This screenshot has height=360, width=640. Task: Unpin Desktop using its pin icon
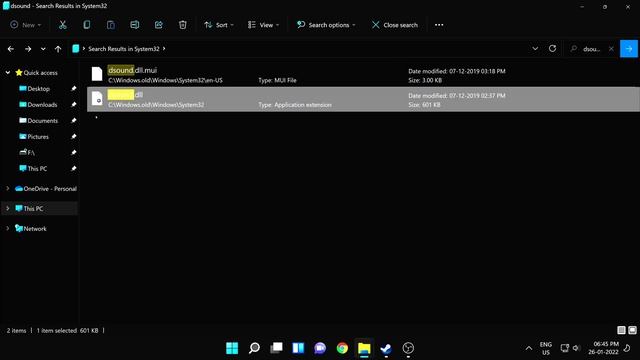74,89
